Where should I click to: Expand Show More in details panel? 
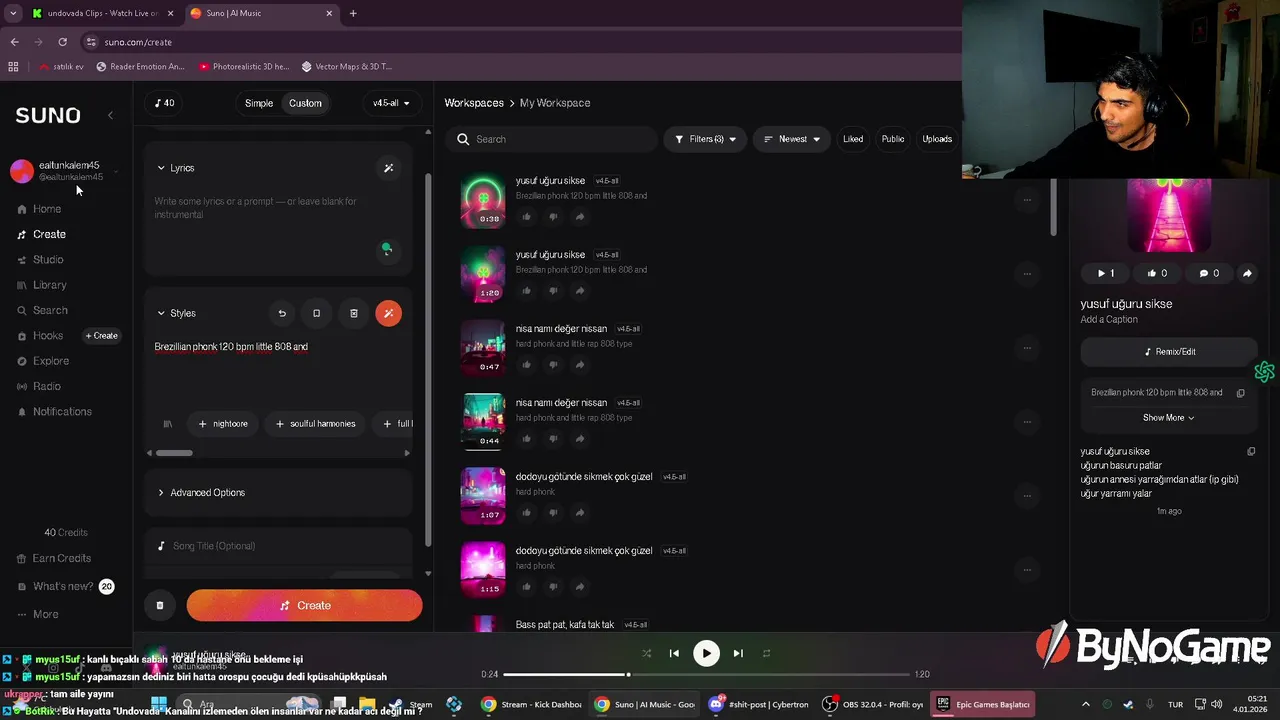click(1168, 418)
